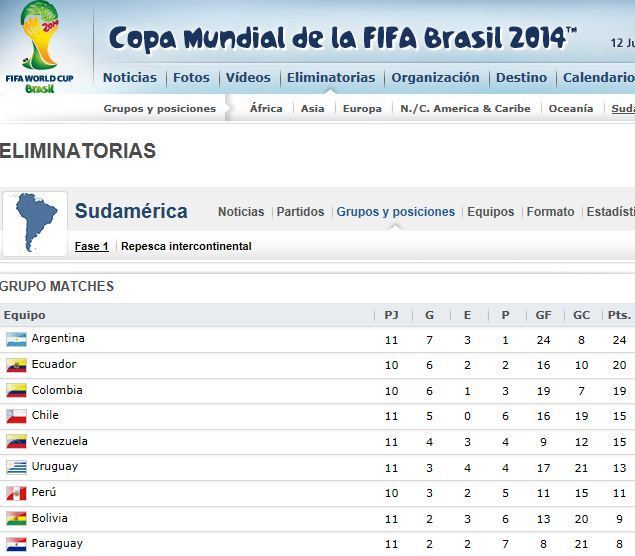This screenshot has height=556, width=635.
Task: Click the Ecuador flag icon
Action: [16, 365]
